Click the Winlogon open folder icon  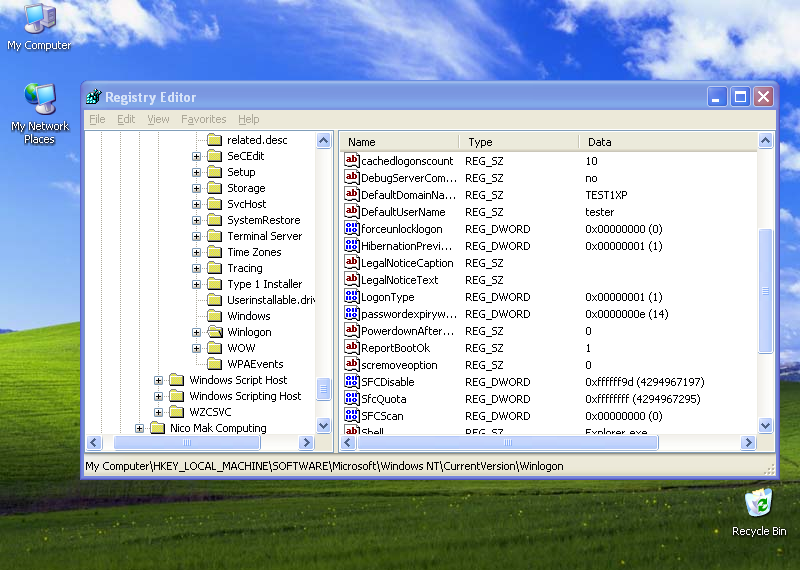click(x=215, y=332)
